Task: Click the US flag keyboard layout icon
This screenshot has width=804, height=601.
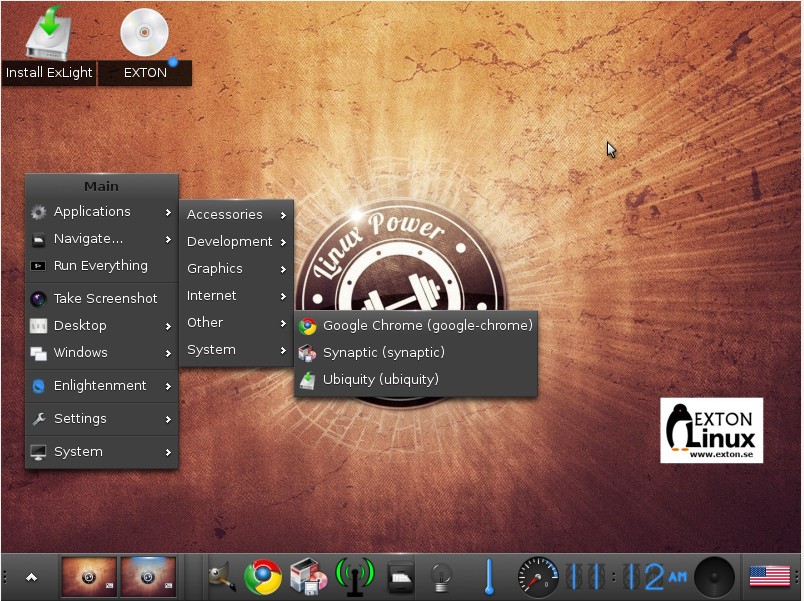Action: pos(769,577)
